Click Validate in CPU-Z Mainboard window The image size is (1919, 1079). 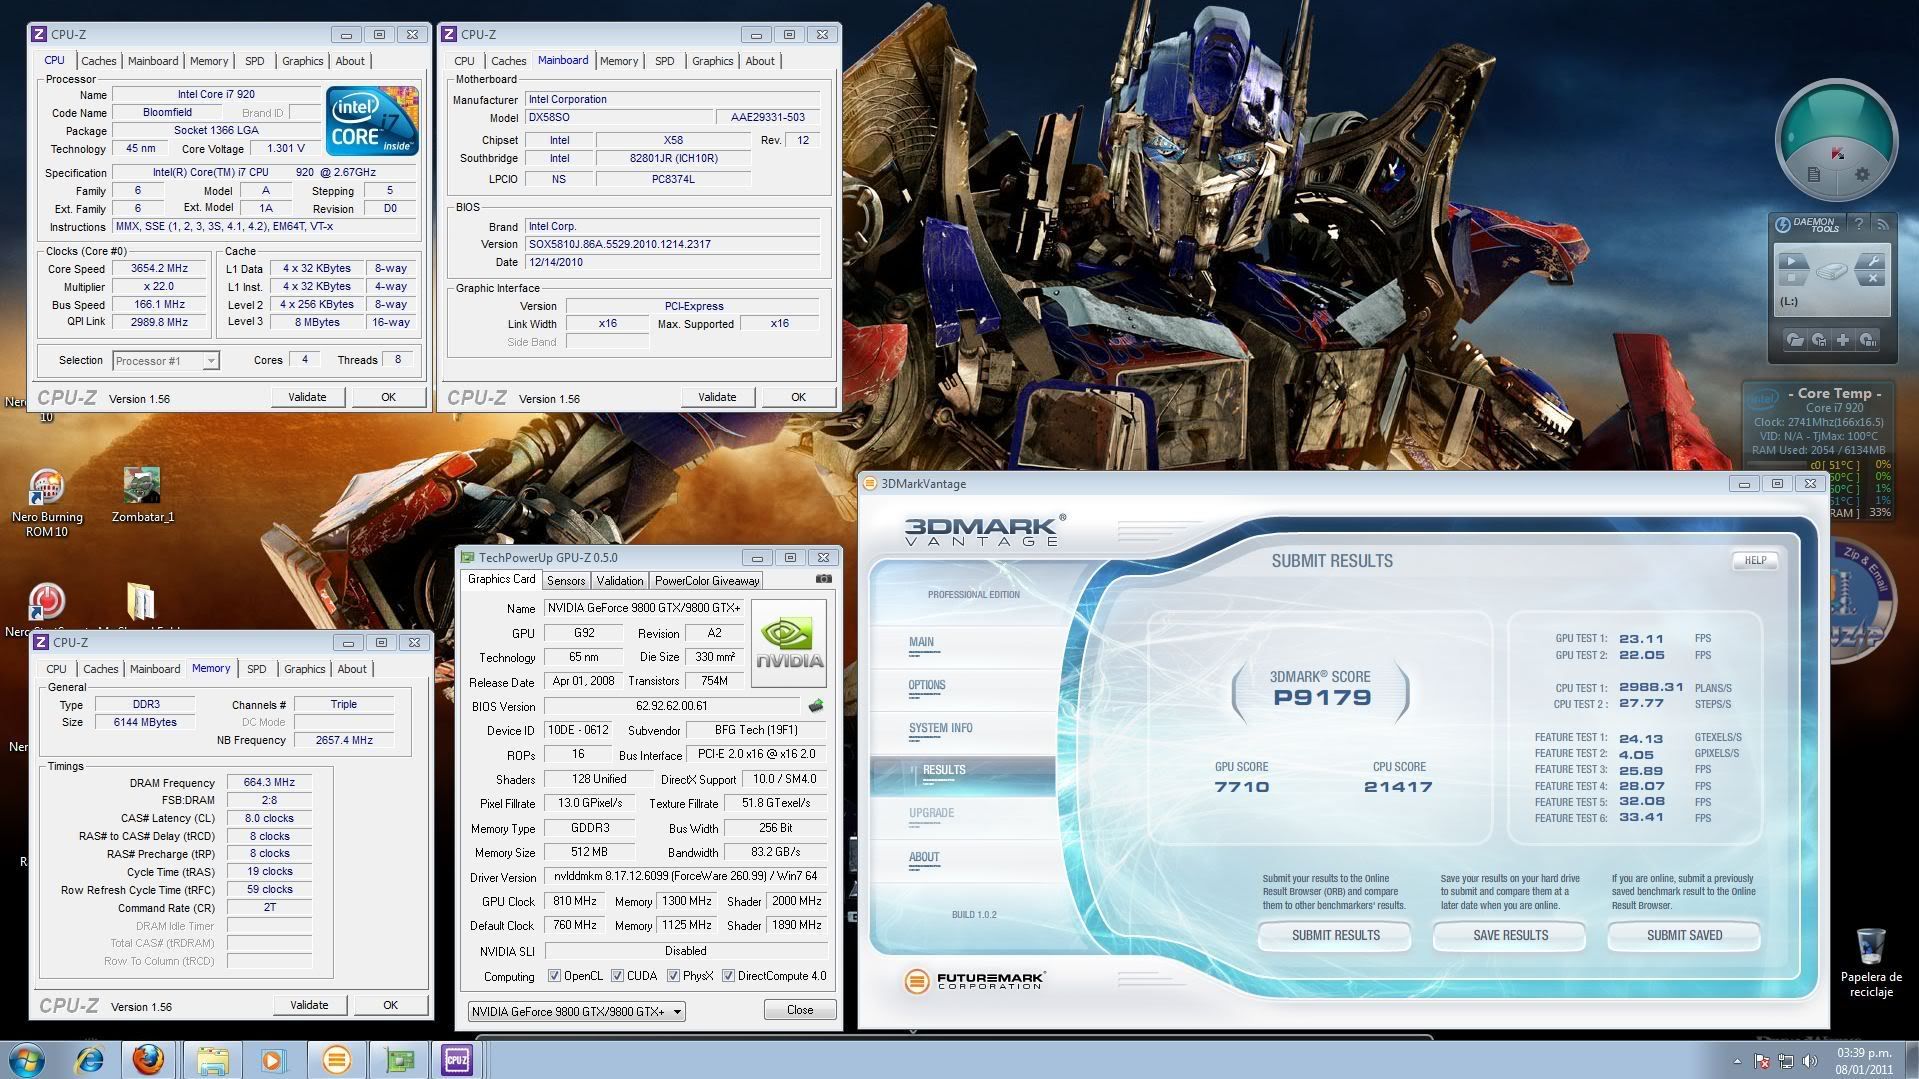[x=716, y=397]
